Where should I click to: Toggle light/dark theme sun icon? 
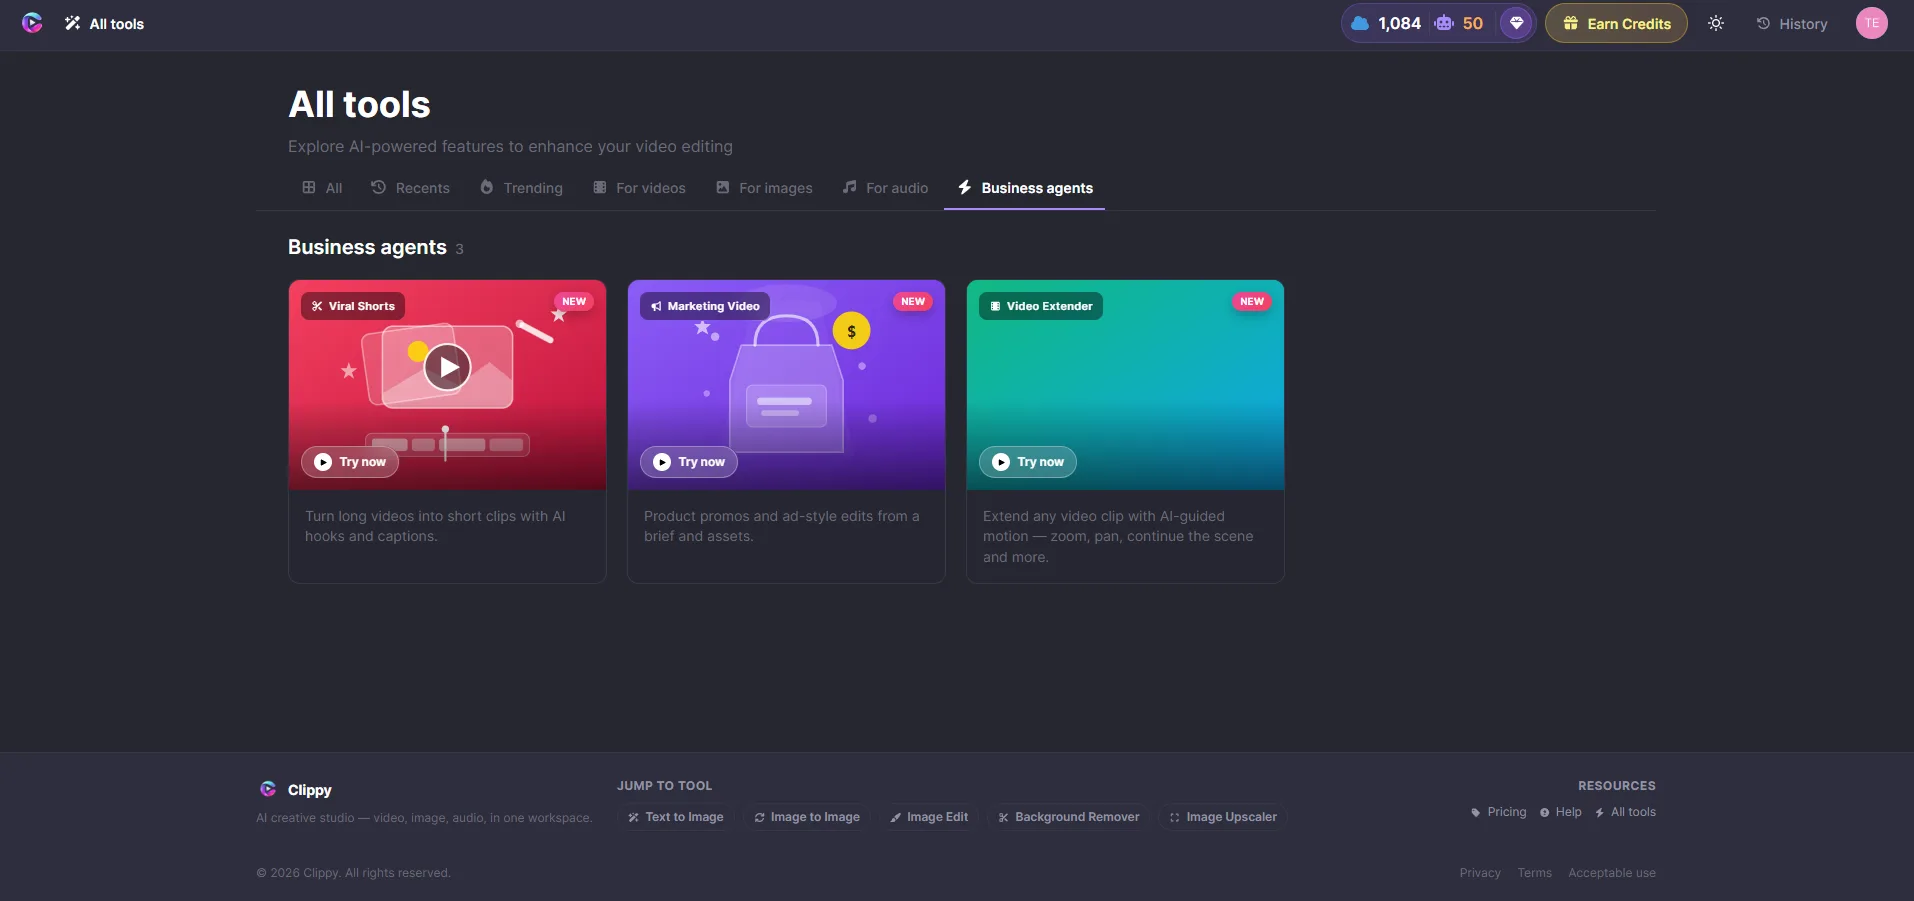coord(1716,23)
